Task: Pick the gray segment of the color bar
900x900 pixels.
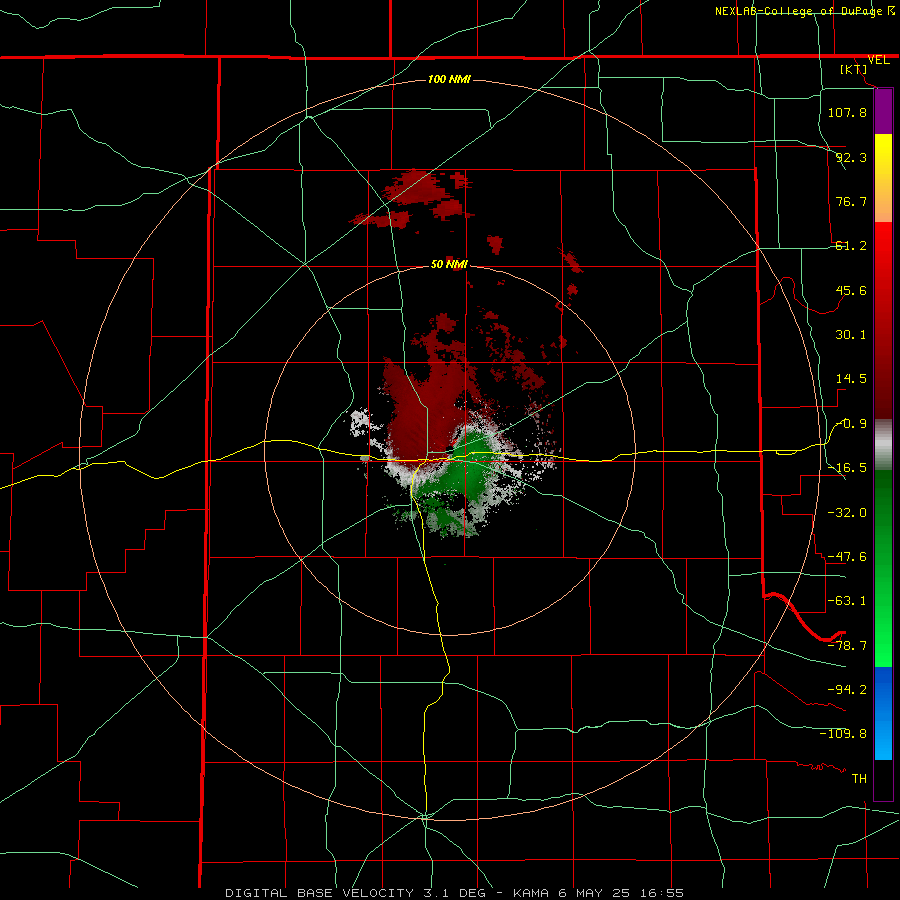Action: click(x=883, y=445)
